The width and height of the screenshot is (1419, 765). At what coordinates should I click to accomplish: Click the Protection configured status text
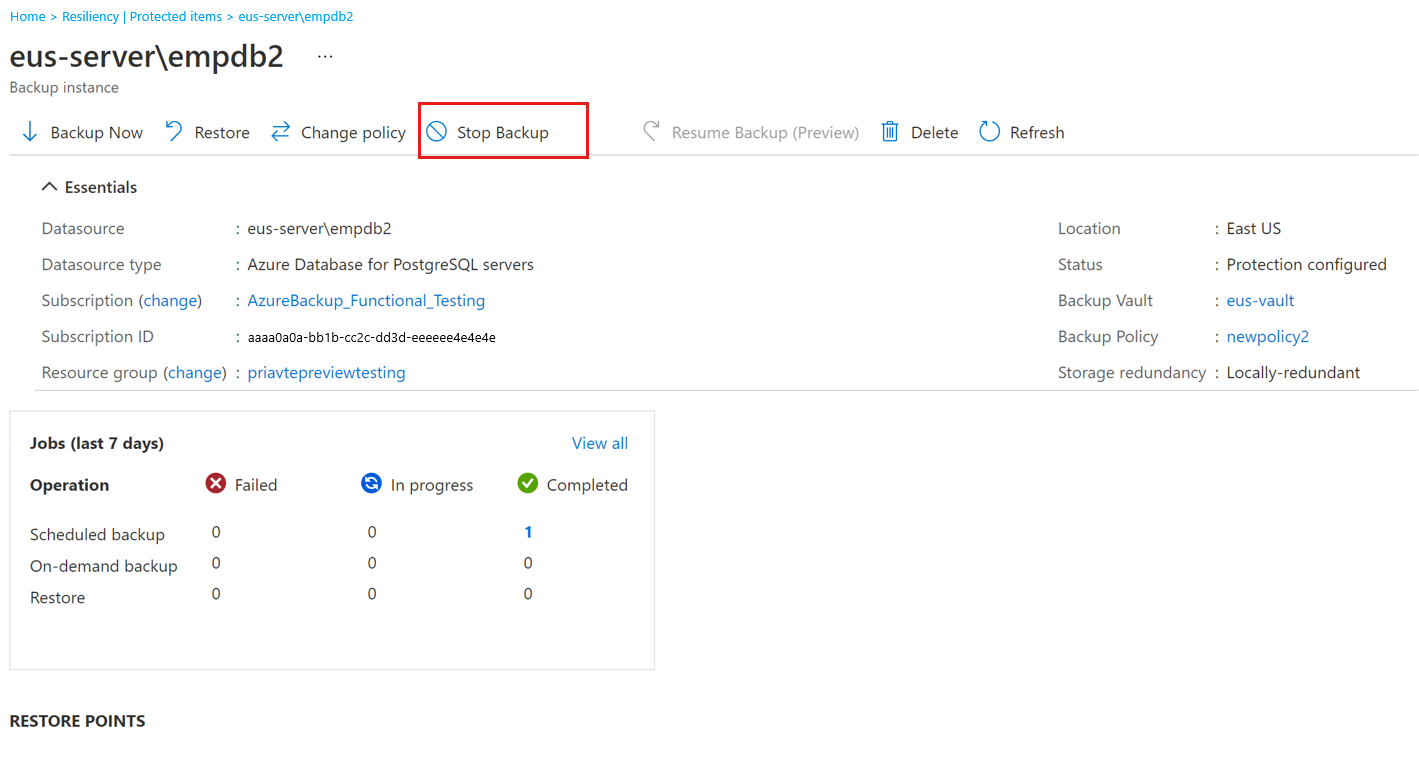(x=1307, y=265)
